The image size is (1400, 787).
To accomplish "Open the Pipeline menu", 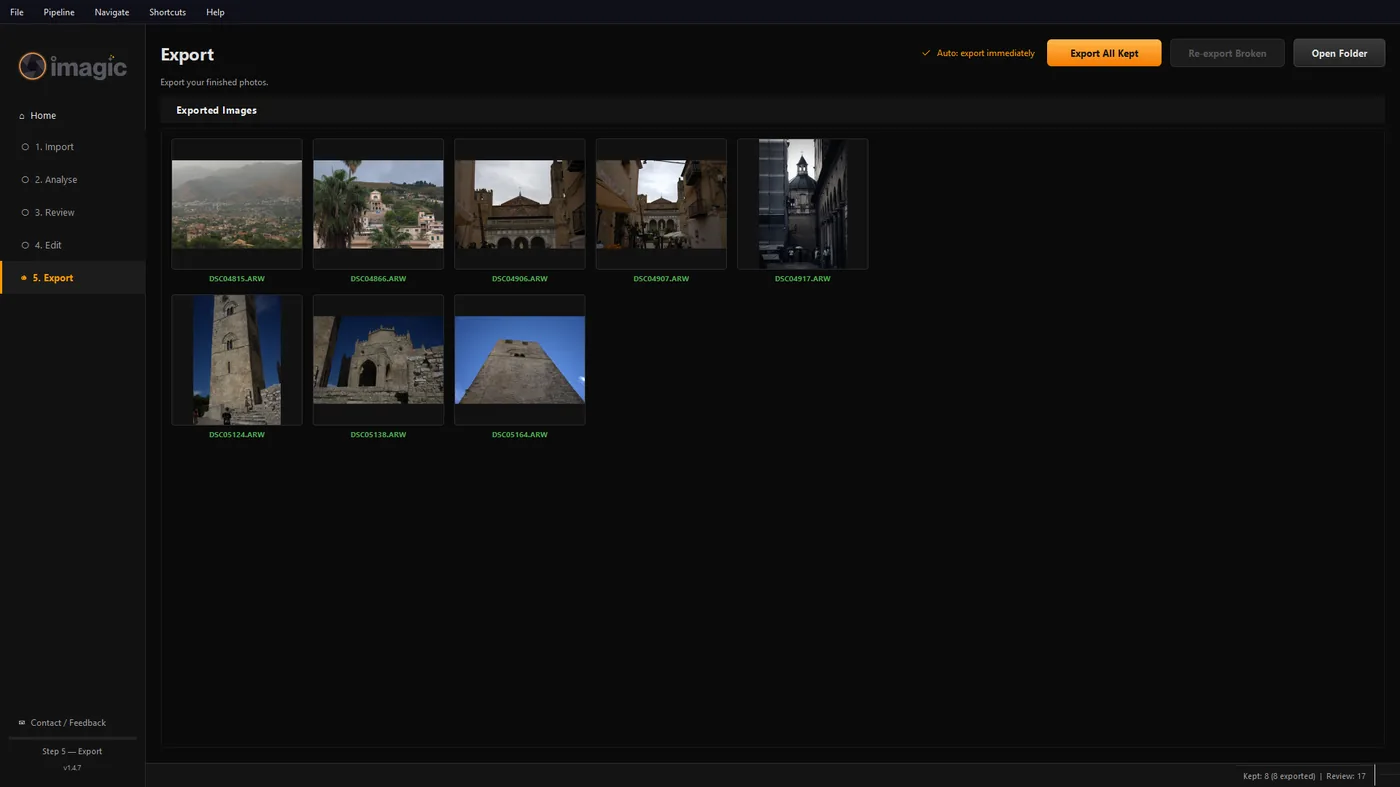I will 59,12.
